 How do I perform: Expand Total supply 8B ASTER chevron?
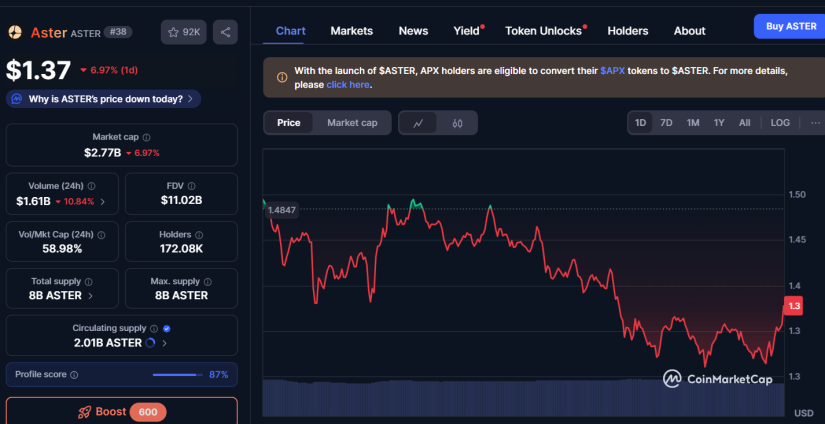tap(91, 296)
